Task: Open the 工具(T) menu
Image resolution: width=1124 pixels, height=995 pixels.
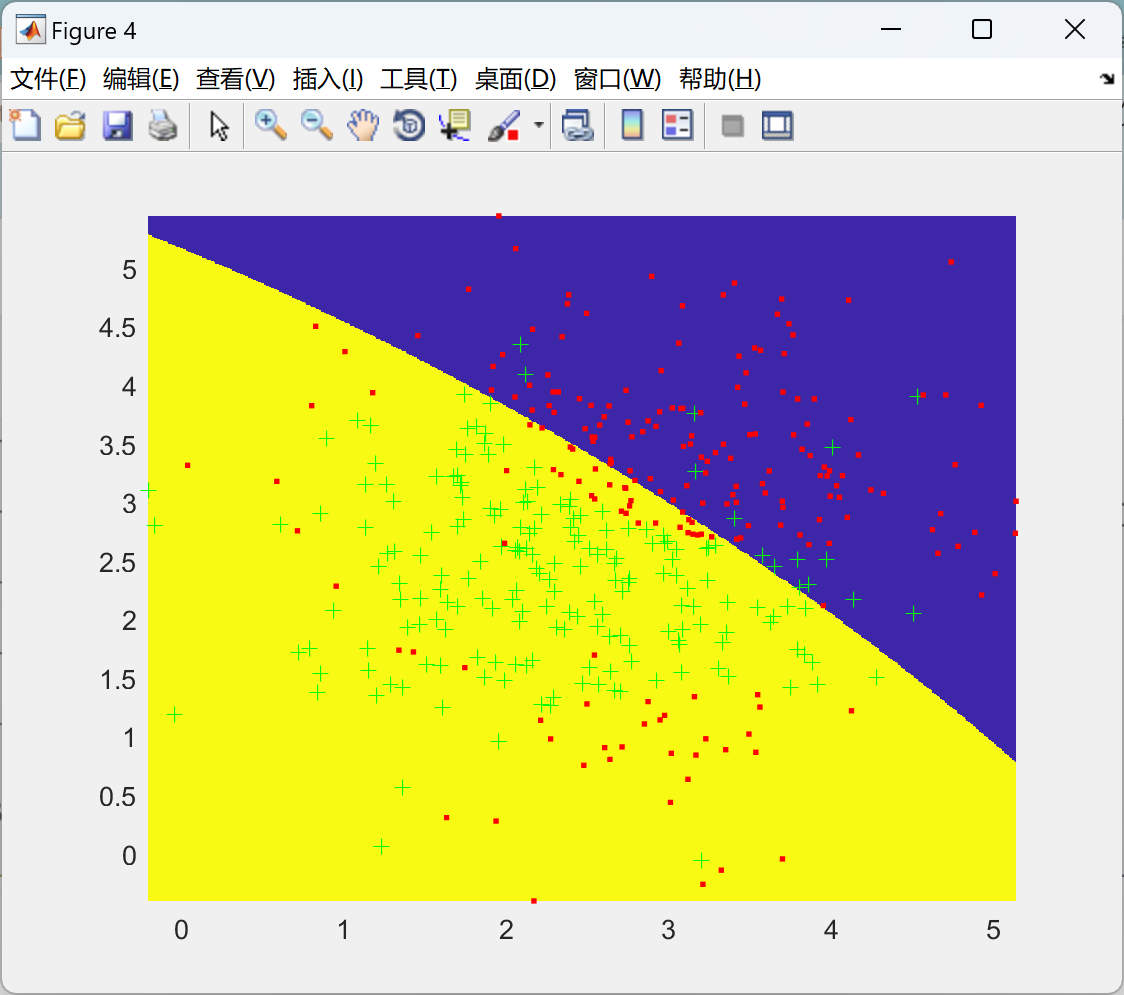Action: (x=419, y=79)
